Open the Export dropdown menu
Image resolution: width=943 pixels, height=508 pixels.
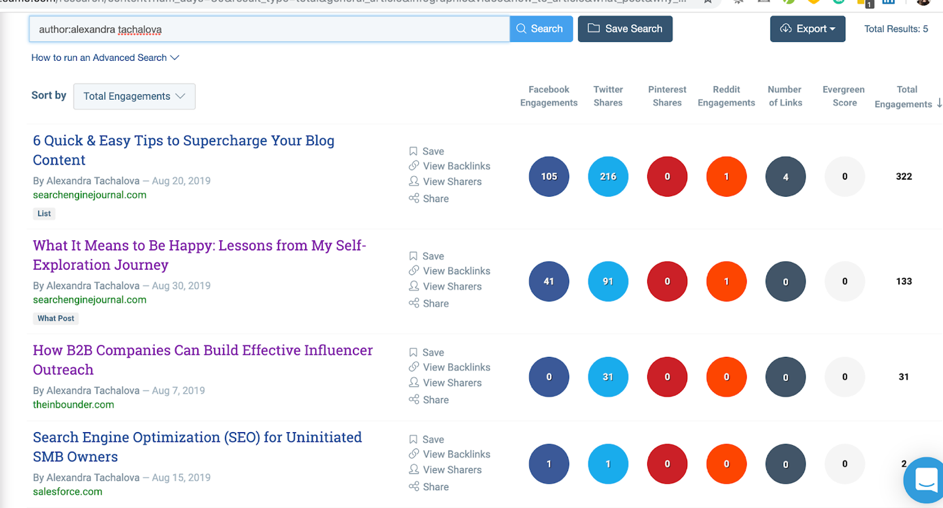808,29
